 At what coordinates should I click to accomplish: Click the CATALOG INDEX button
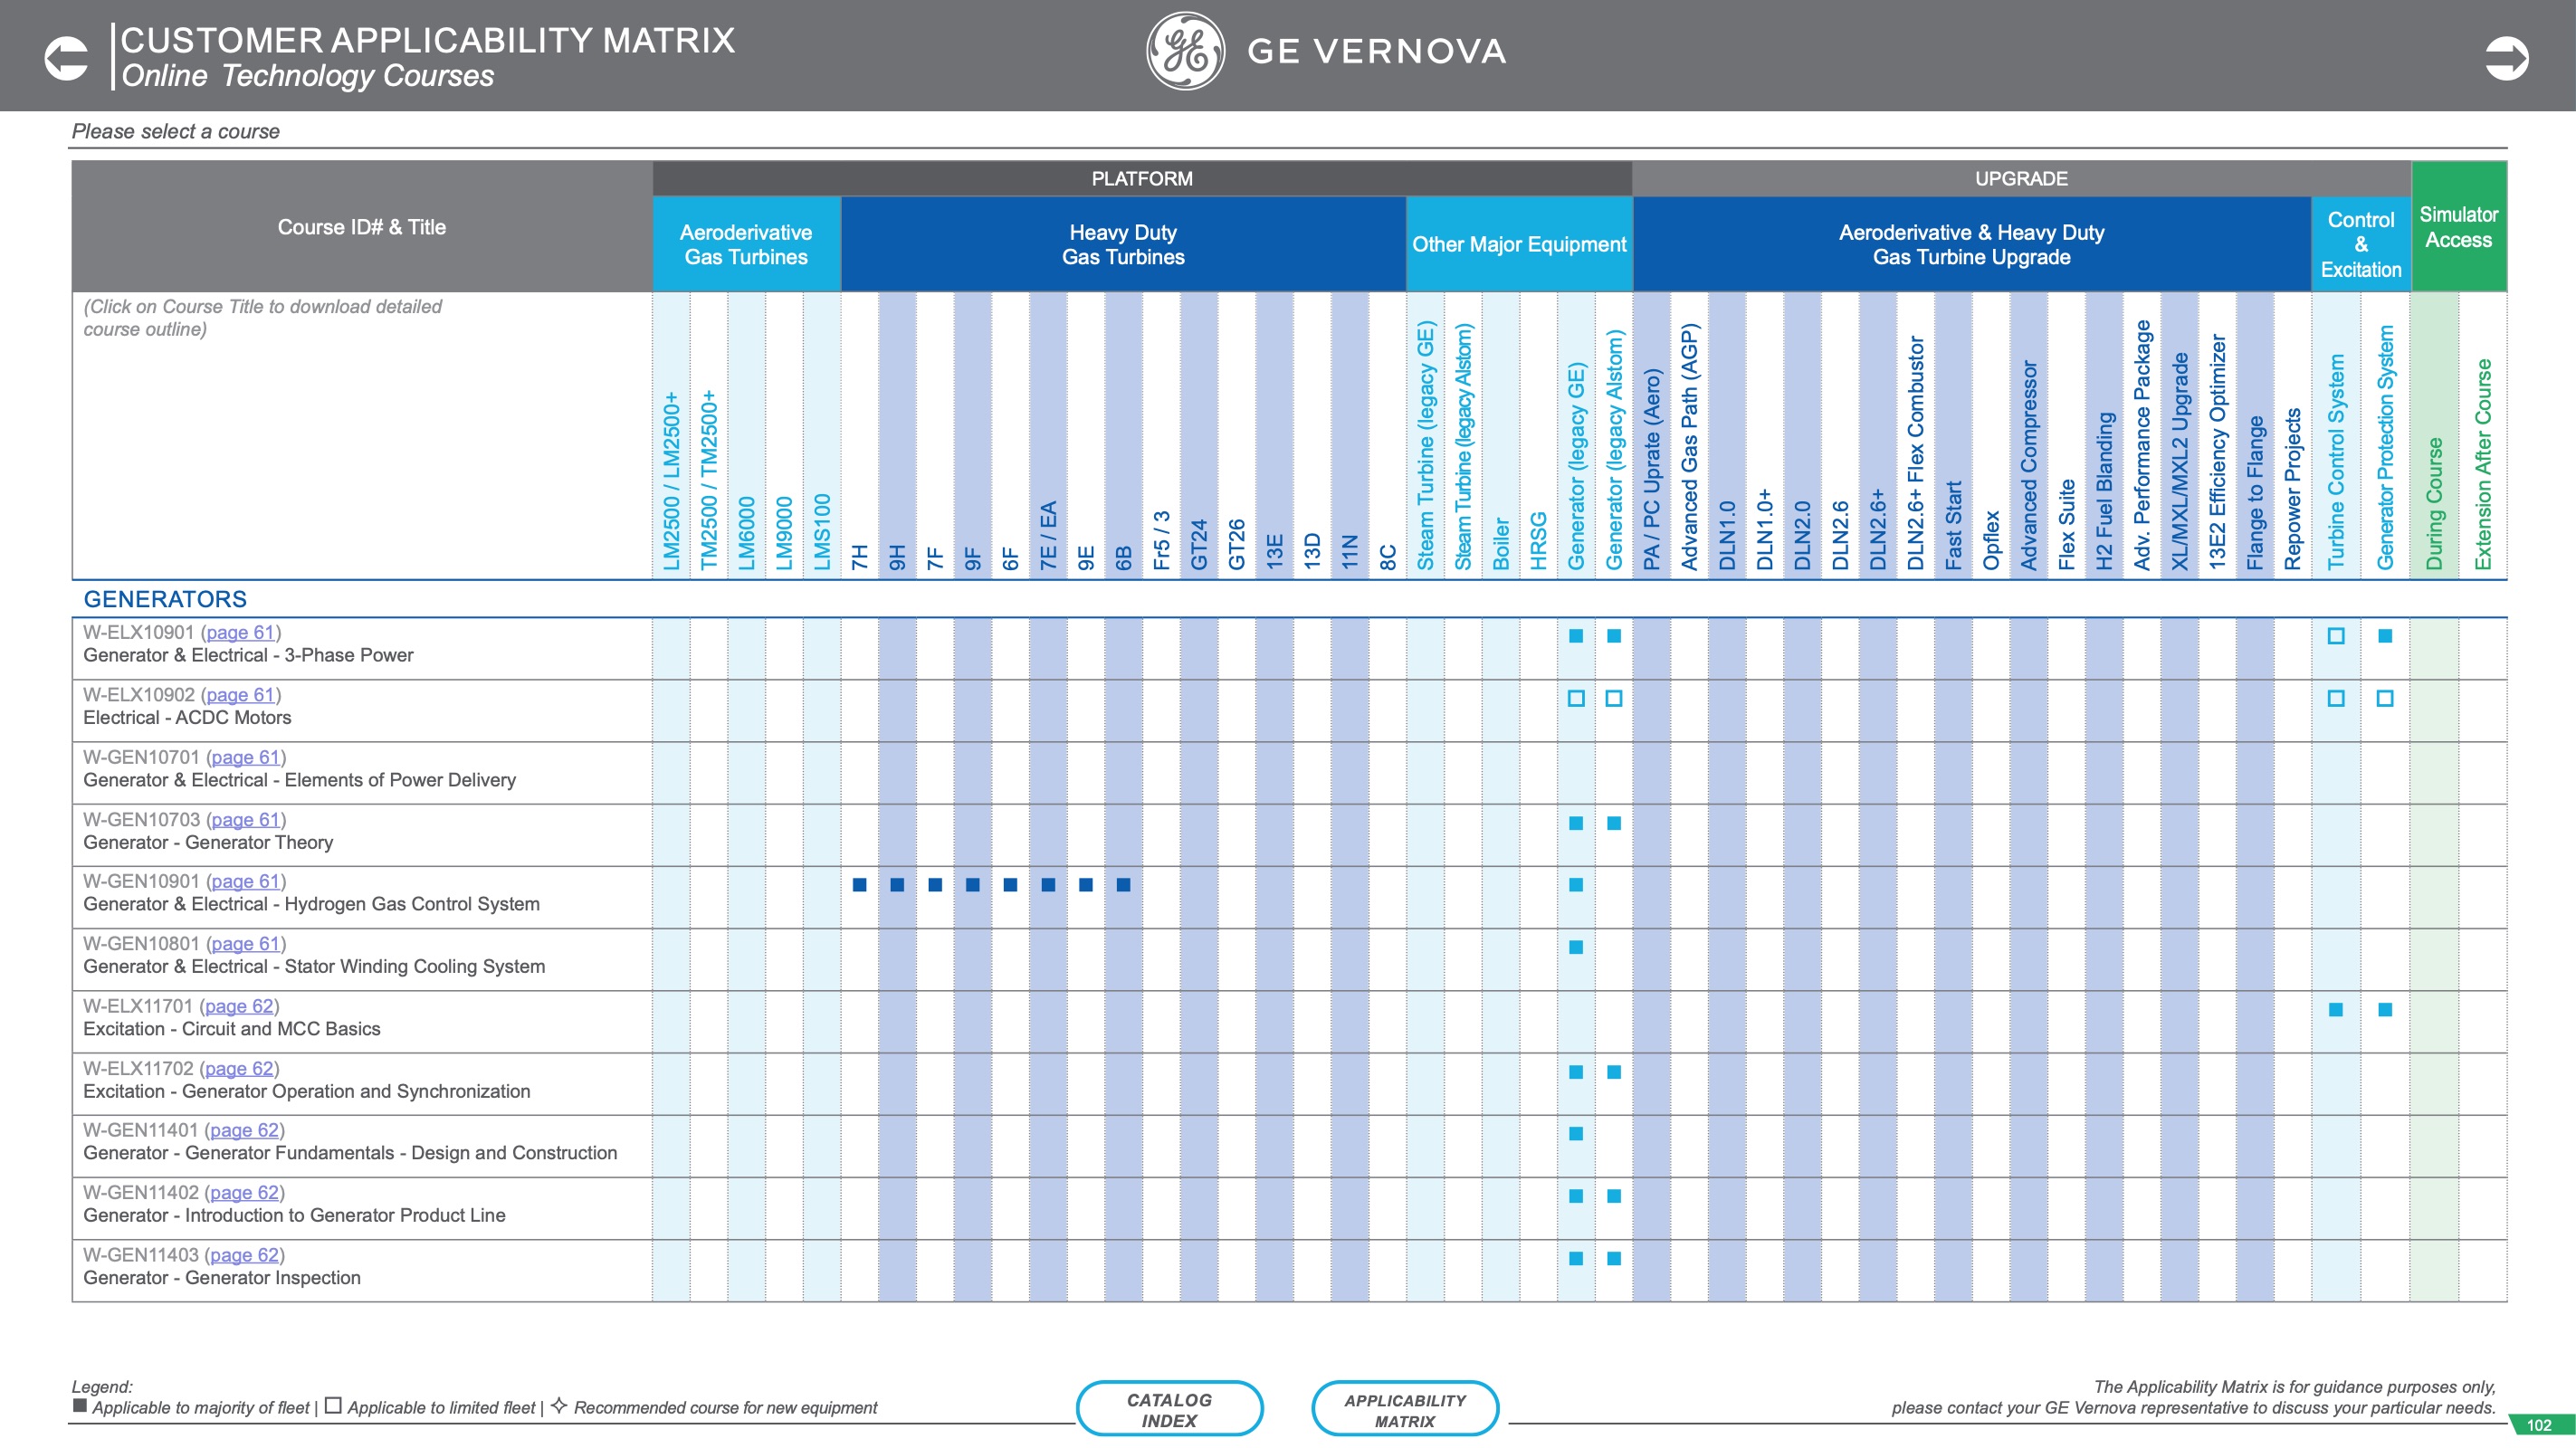pos(1170,1408)
